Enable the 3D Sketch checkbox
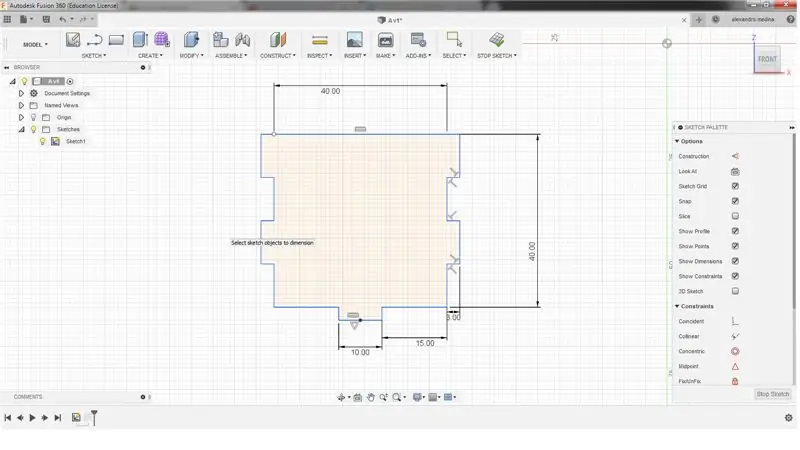Viewport: 800px width, 450px height. coord(735,291)
